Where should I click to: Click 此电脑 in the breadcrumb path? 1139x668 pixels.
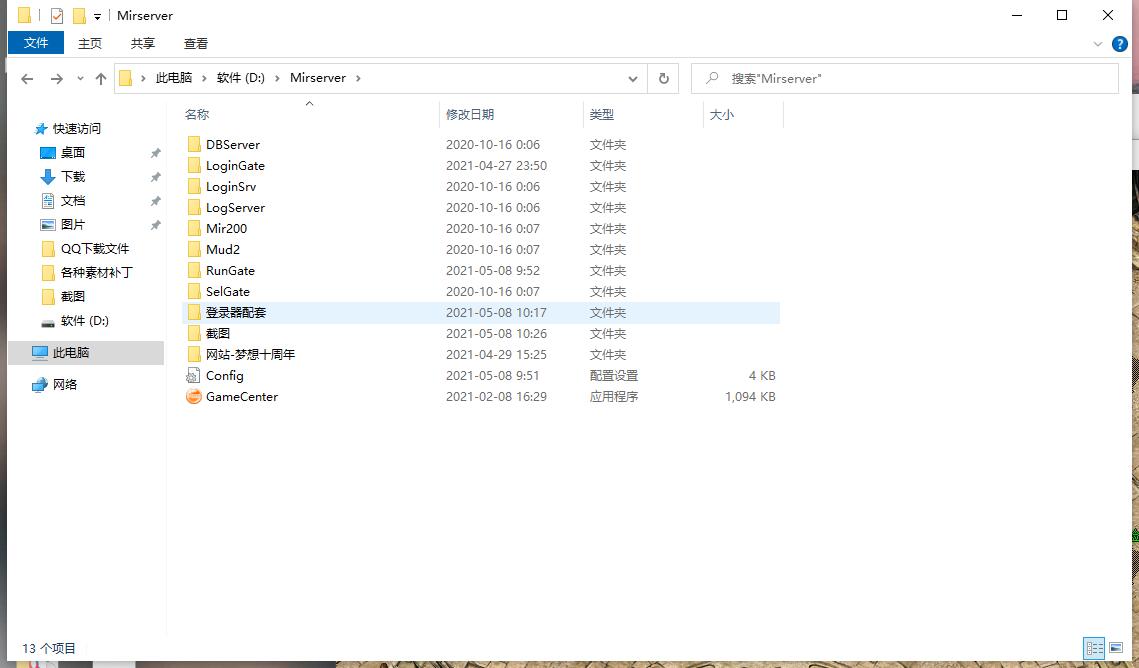[174, 78]
